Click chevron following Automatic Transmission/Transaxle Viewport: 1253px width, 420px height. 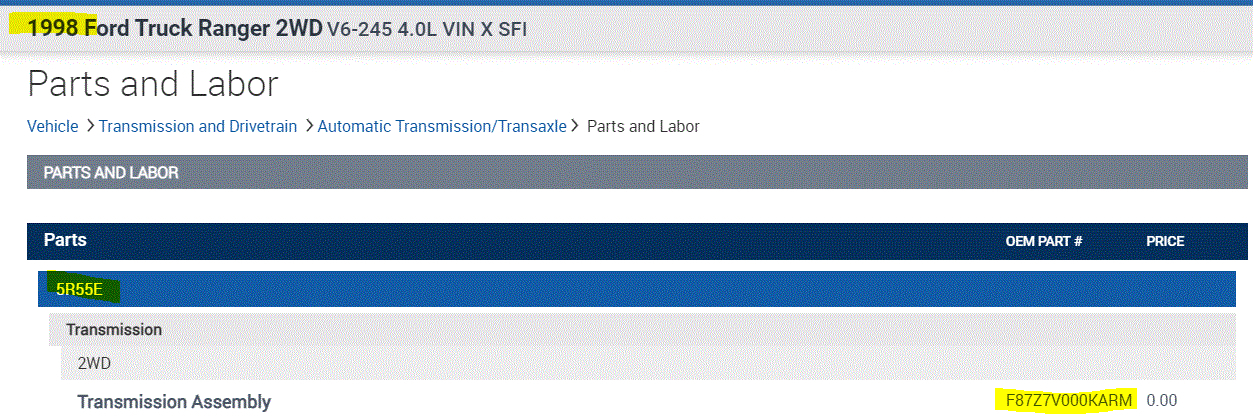pyautogui.click(x=575, y=126)
